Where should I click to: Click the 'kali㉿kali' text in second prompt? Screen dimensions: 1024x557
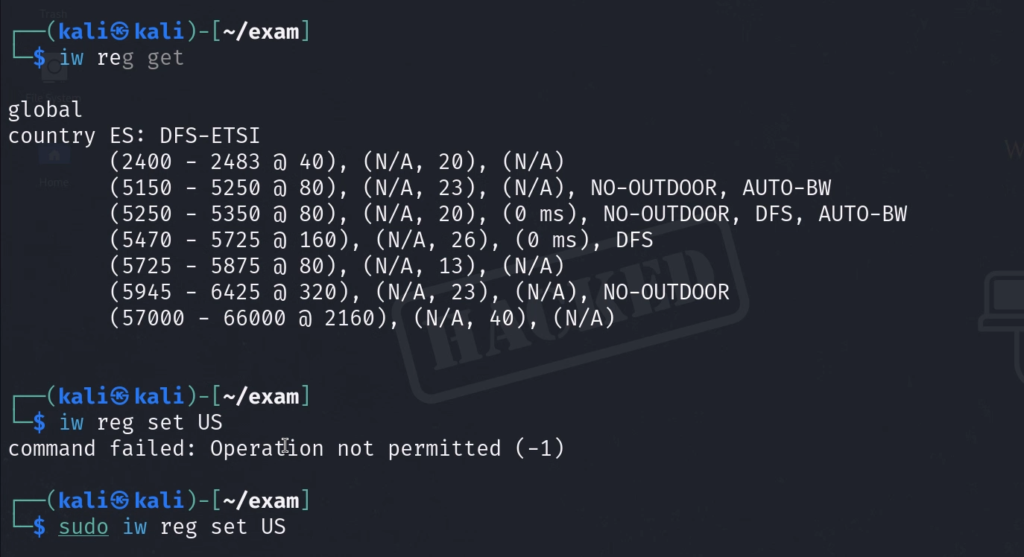coord(119,398)
